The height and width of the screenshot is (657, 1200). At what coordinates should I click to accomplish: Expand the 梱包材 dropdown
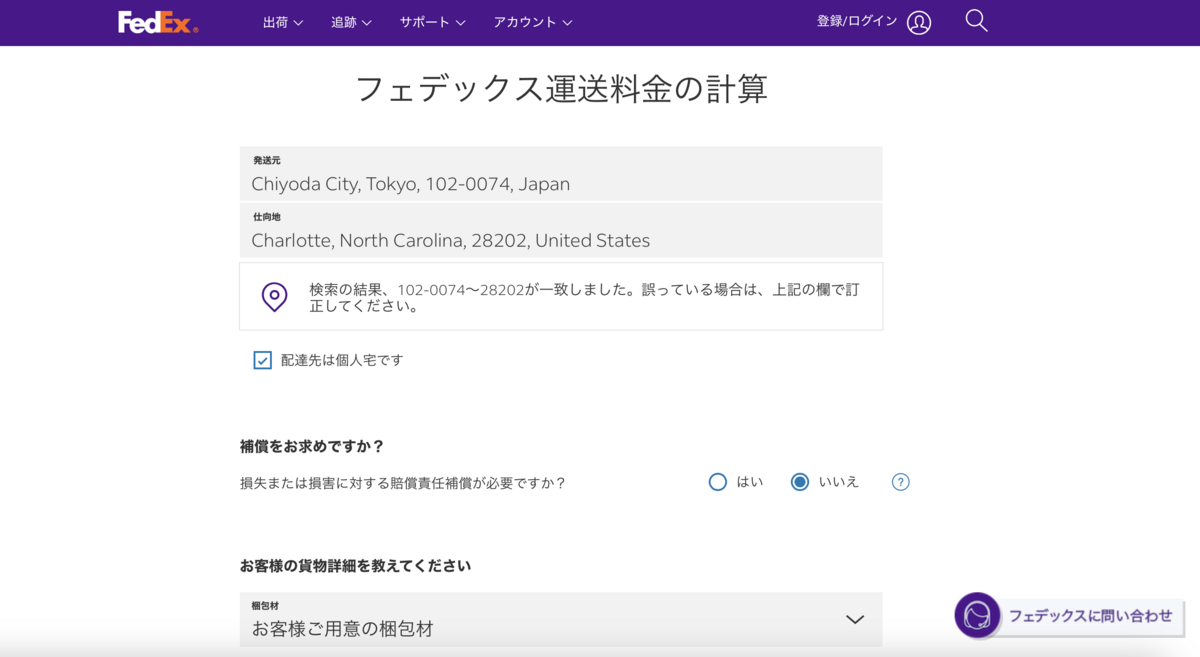(x=561, y=619)
